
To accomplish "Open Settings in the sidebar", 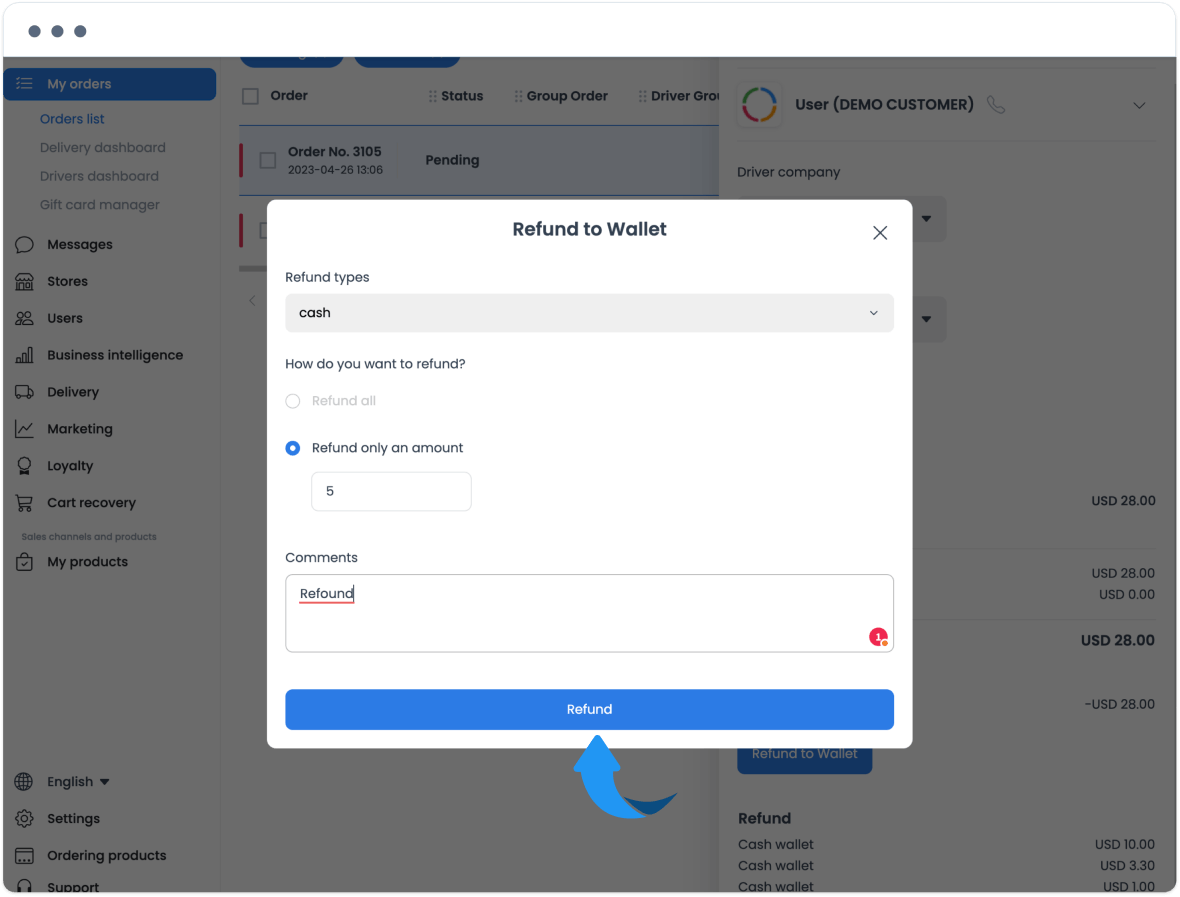I will click(x=74, y=819).
